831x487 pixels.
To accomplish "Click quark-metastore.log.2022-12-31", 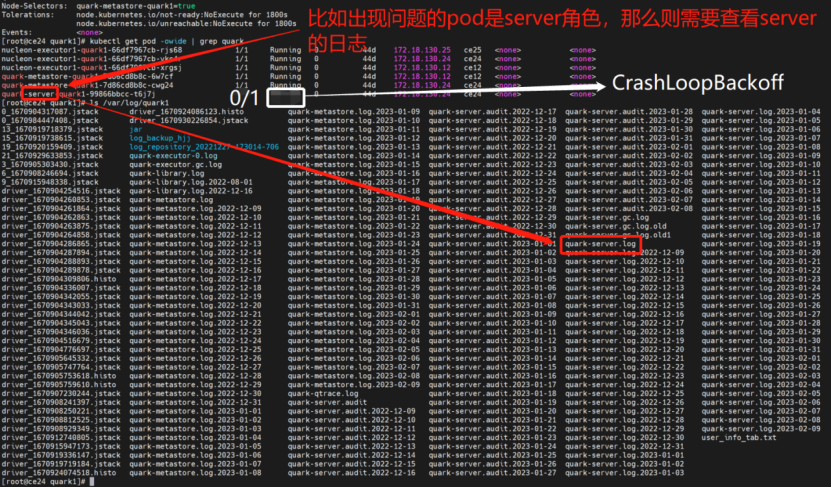I will [195, 402].
